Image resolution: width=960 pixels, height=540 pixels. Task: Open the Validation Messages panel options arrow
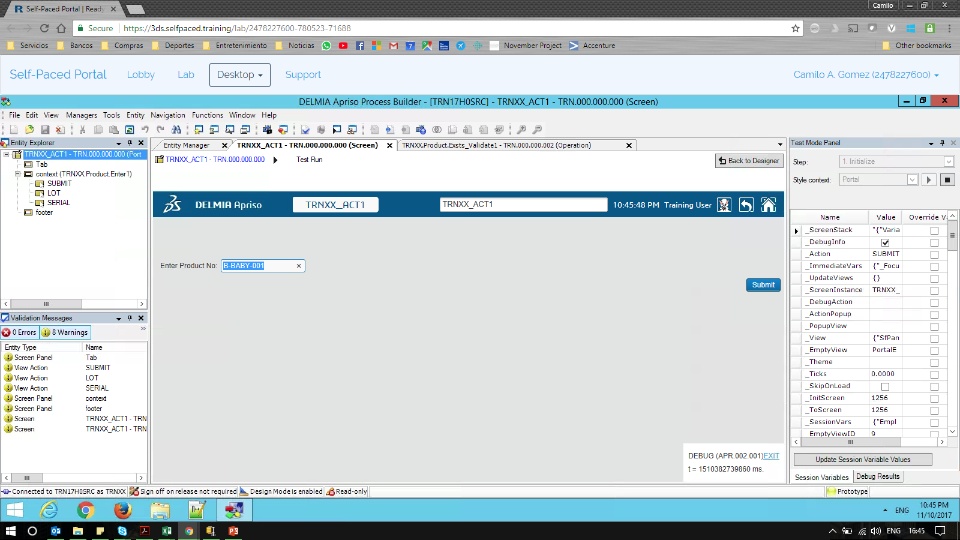(118, 318)
